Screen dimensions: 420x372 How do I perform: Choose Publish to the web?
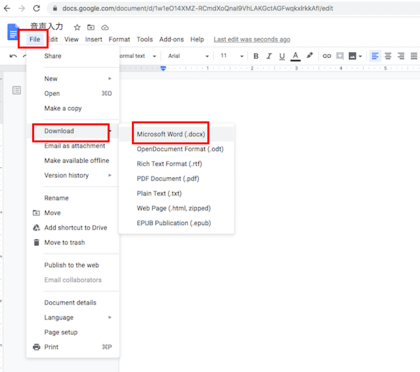(73, 265)
